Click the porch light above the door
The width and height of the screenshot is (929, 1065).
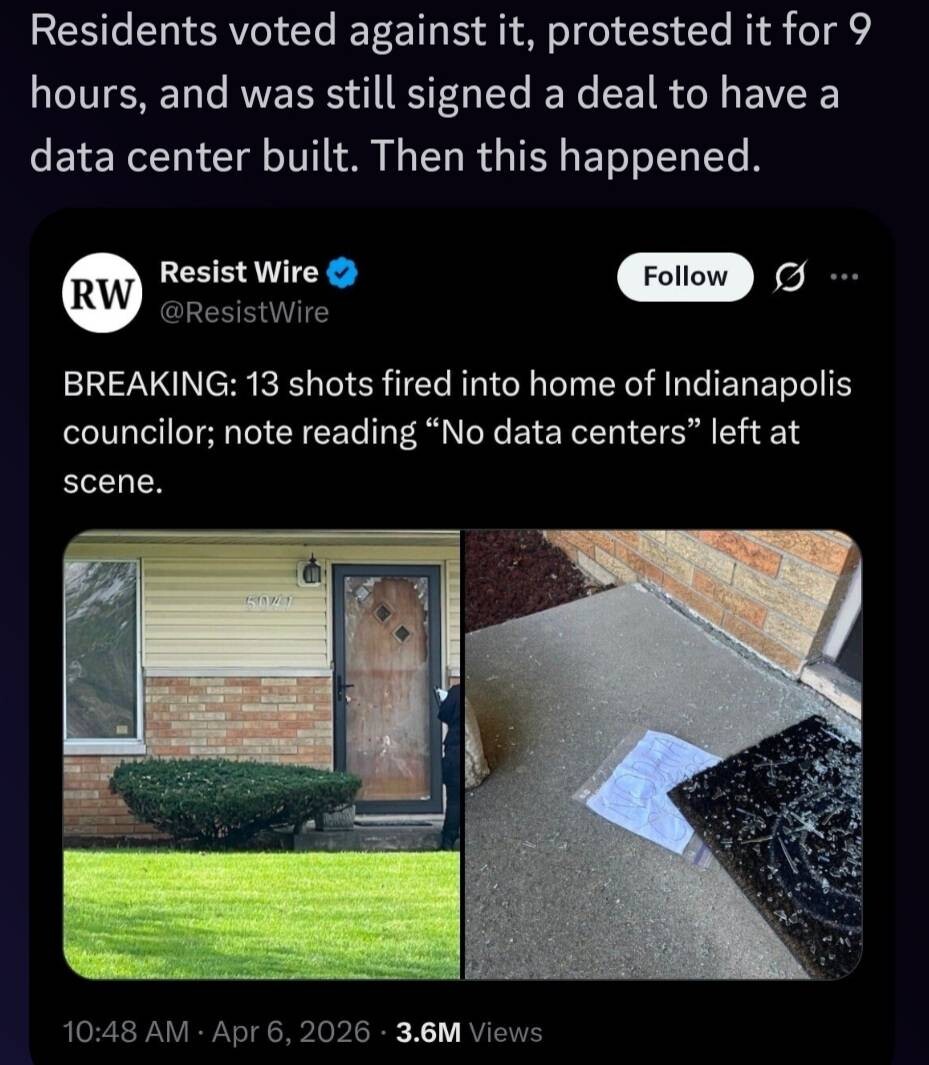(x=311, y=571)
